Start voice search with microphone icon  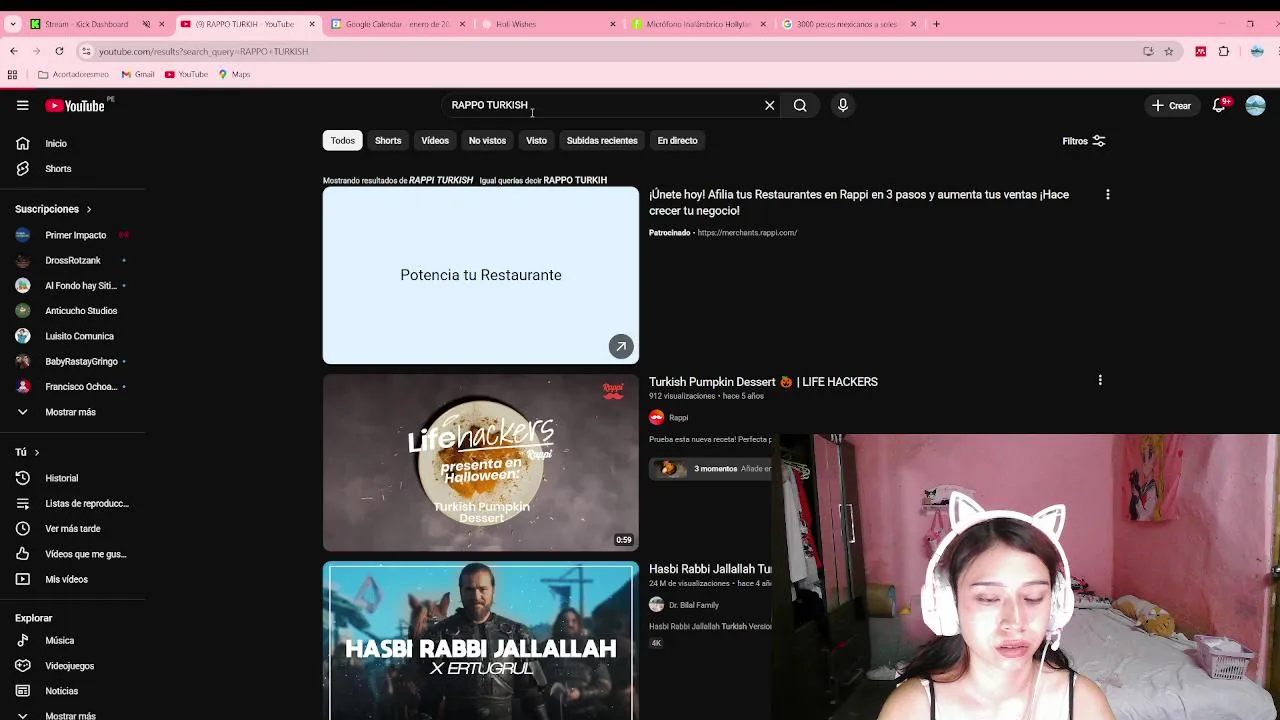coord(843,105)
